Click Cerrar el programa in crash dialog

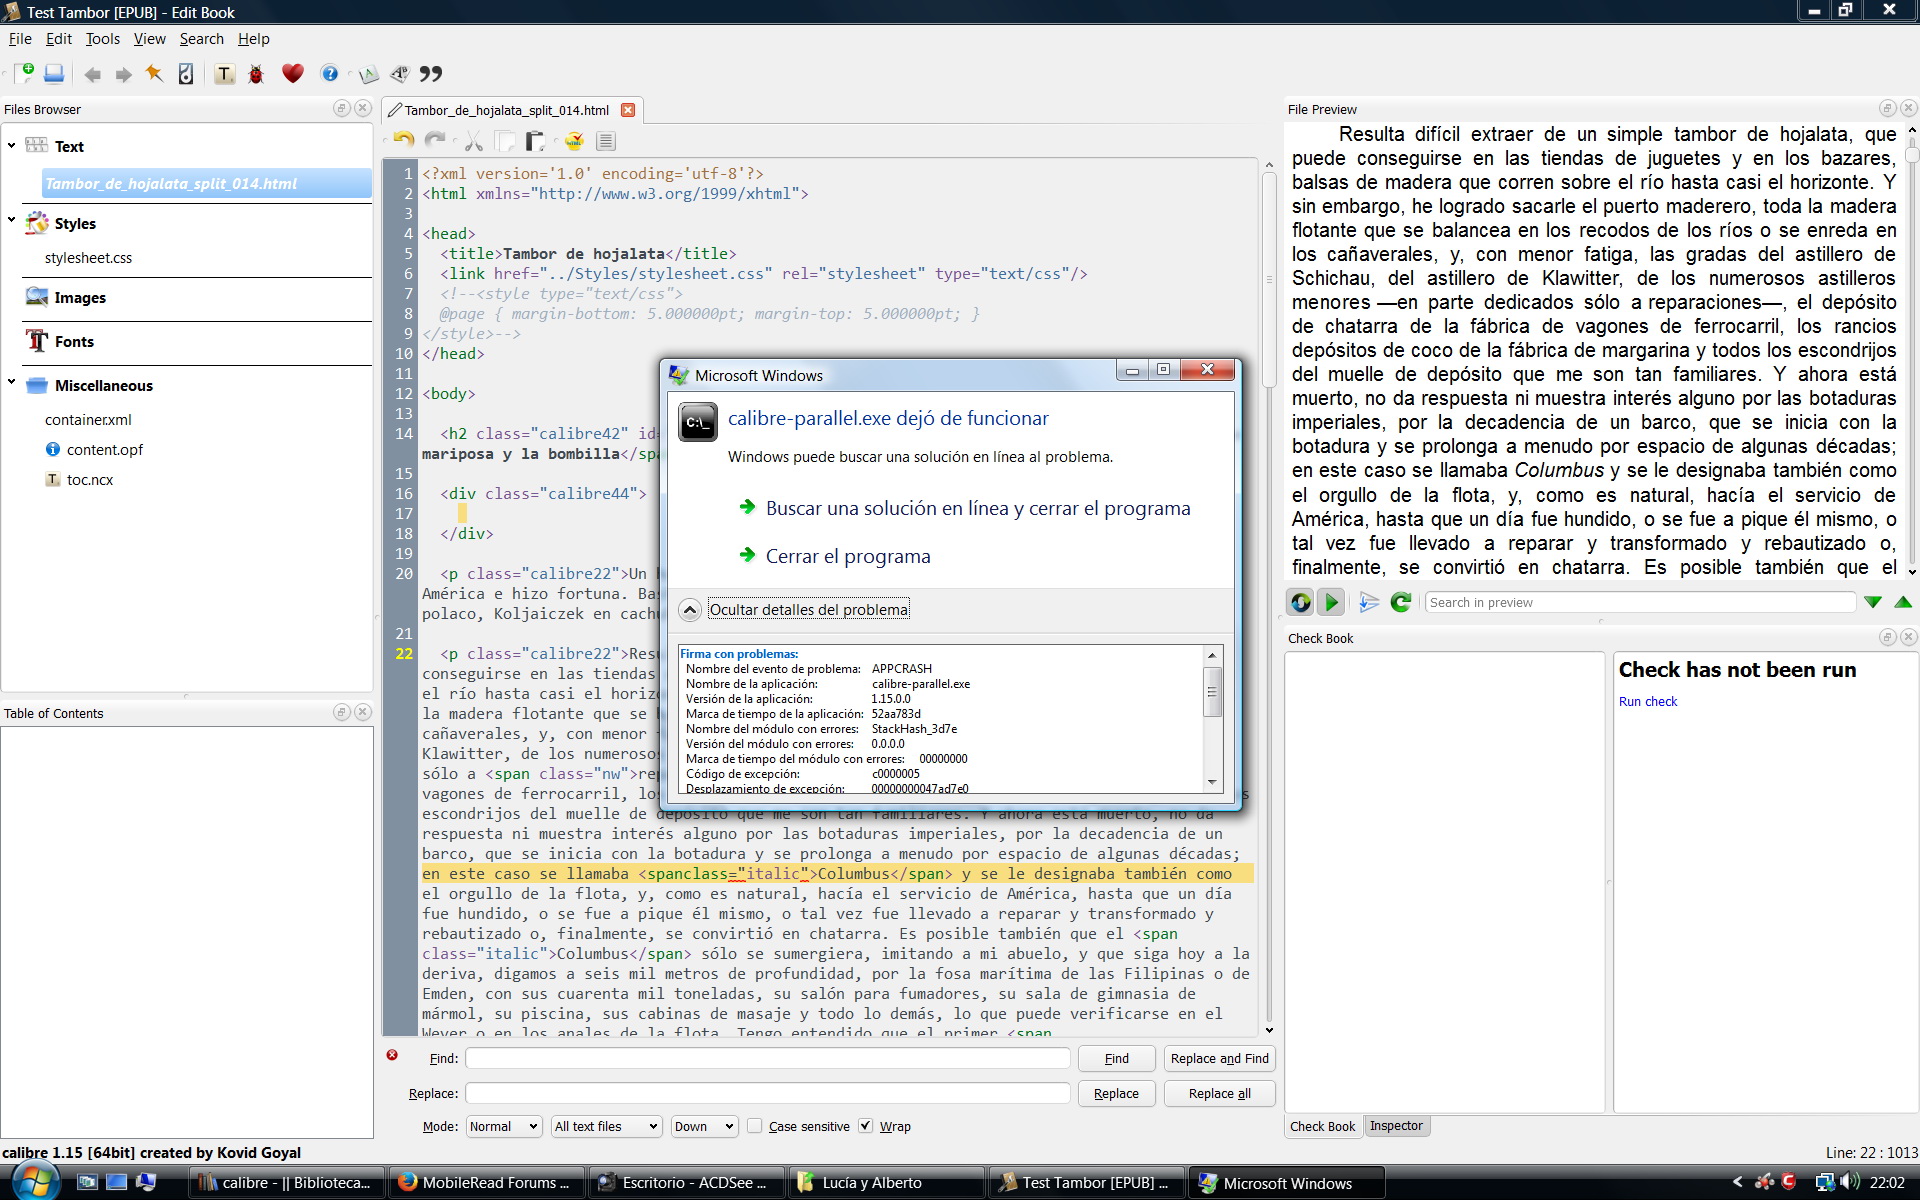[847, 557]
